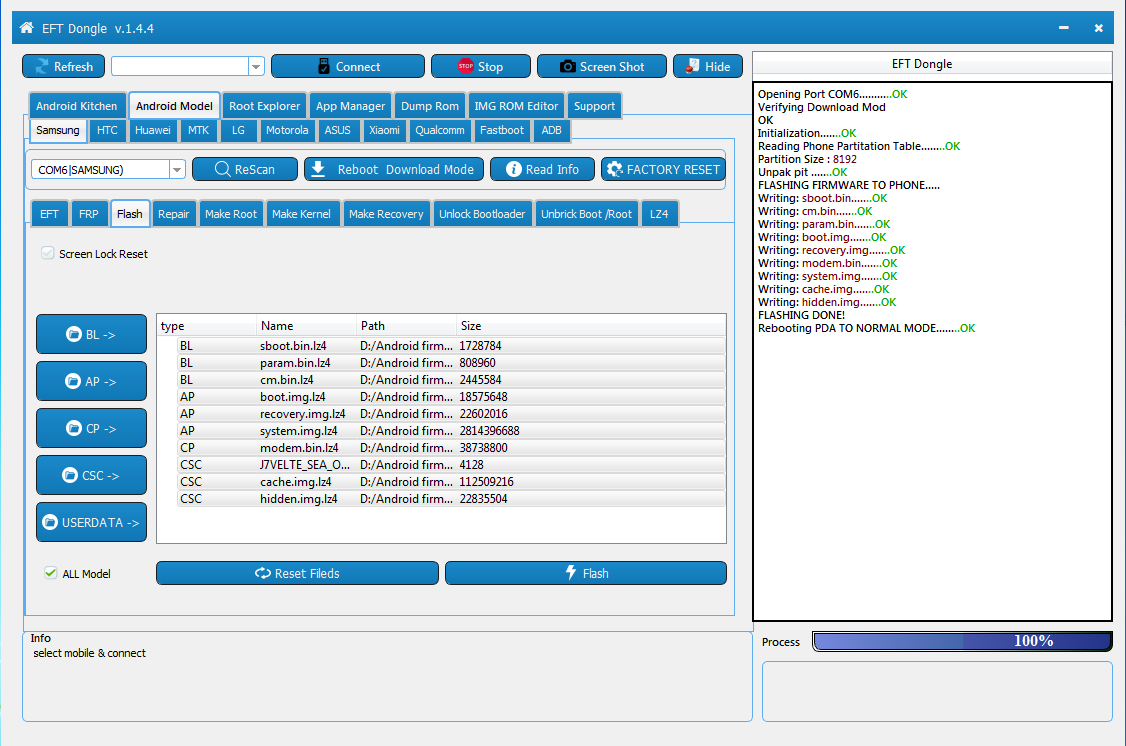Click the Process 100% progress bar

962,640
